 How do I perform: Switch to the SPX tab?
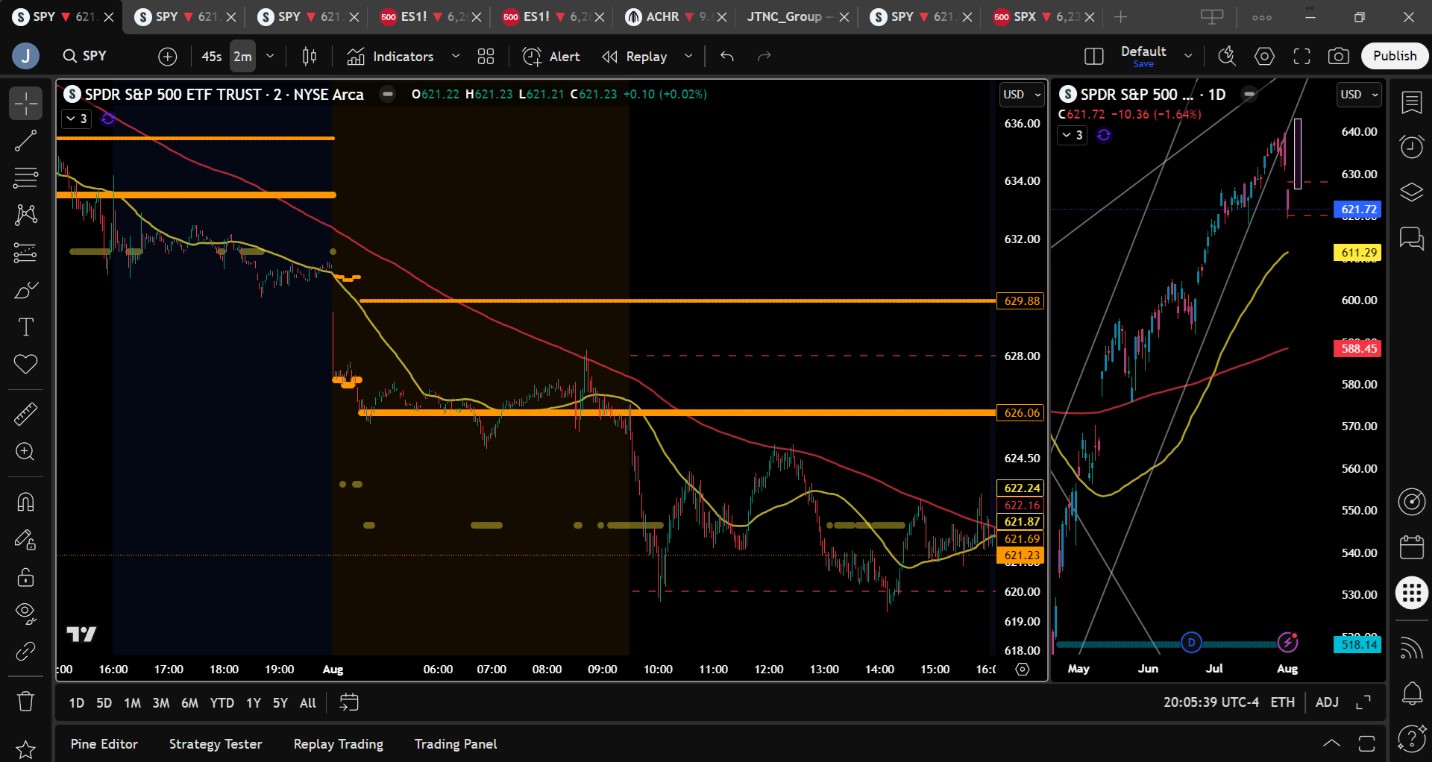1042,17
